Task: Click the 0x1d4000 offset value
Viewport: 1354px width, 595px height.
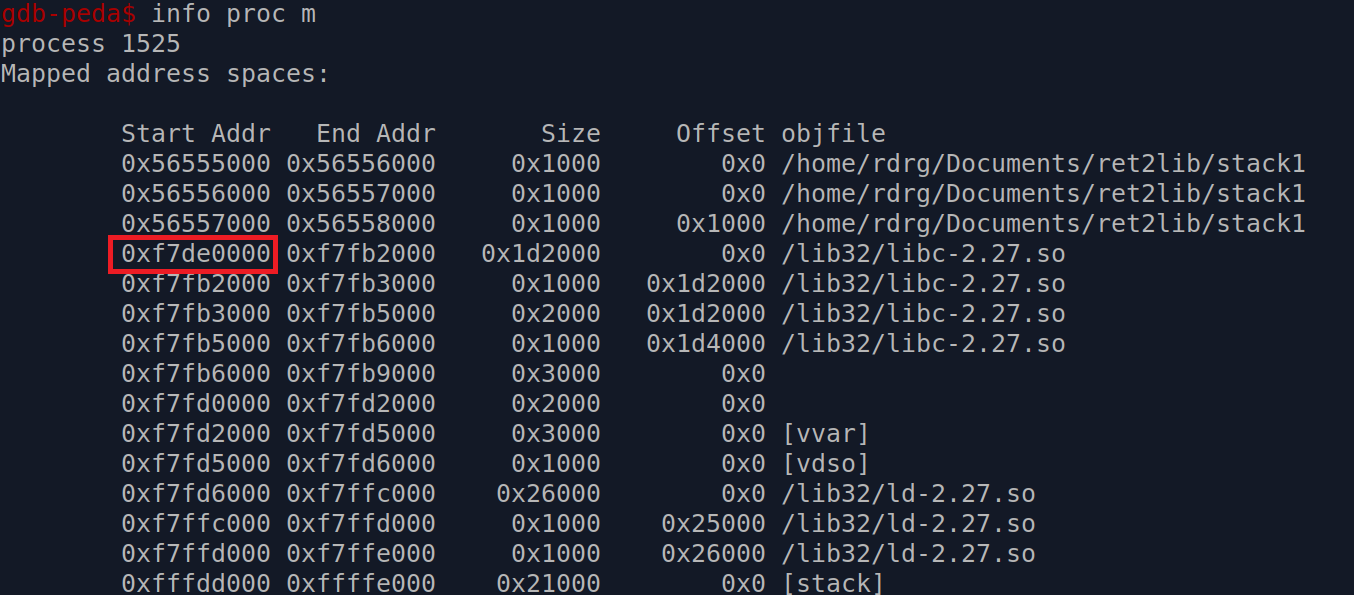Action: pos(706,344)
